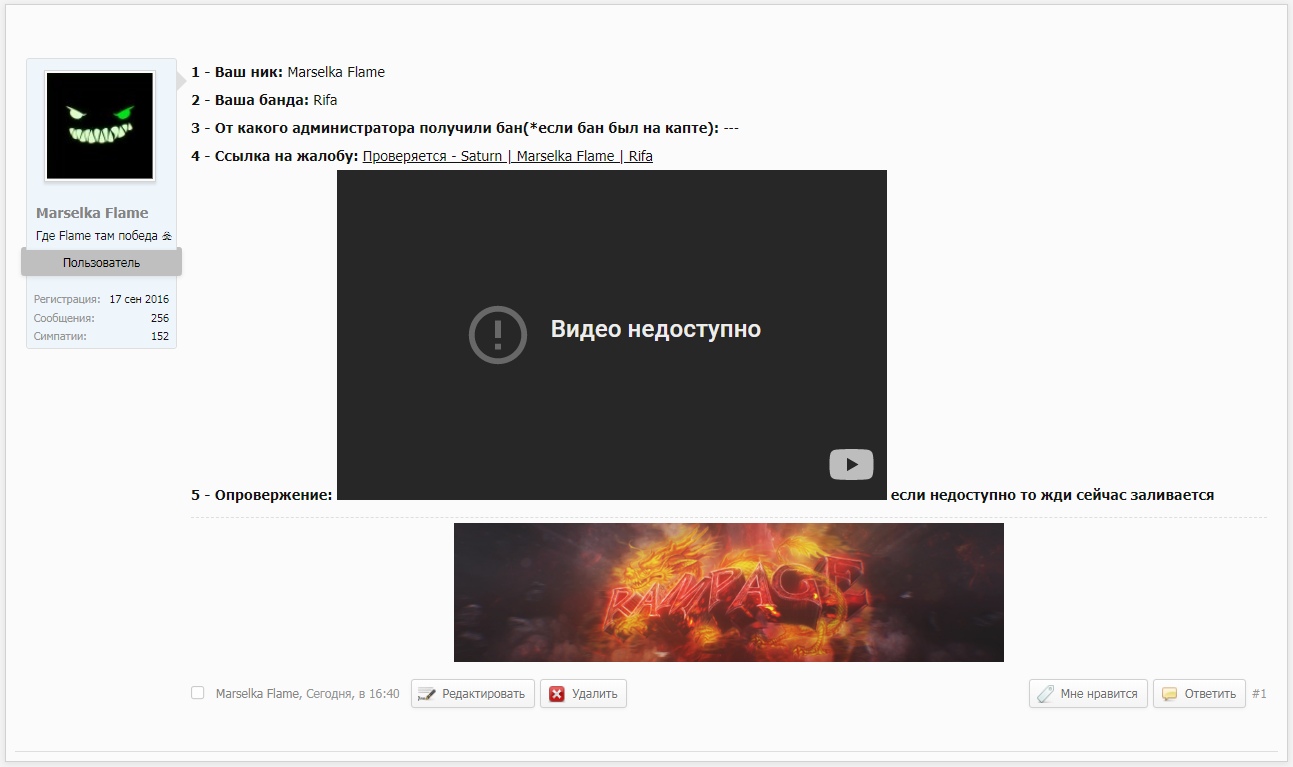Click the Видео недоступно text

coord(656,329)
